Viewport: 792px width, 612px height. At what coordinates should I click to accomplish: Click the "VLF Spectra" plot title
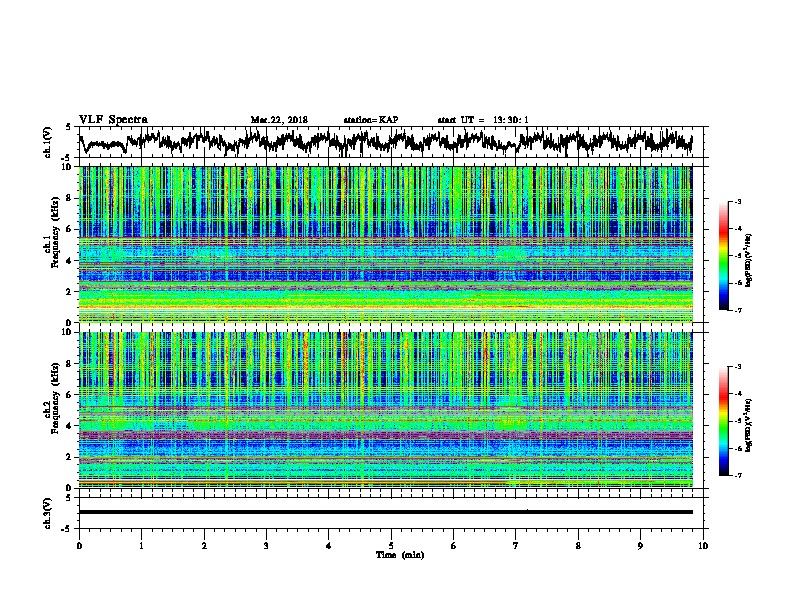click(x=113, y=120)
